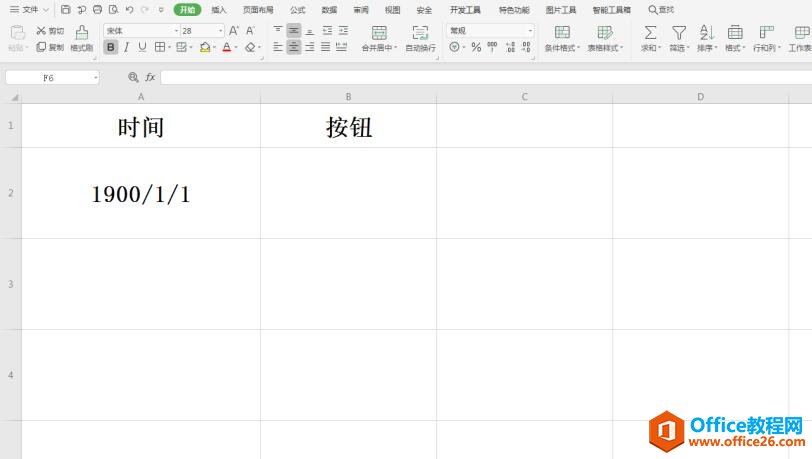Open the fill color picker arrow

(x=214, y=48)
